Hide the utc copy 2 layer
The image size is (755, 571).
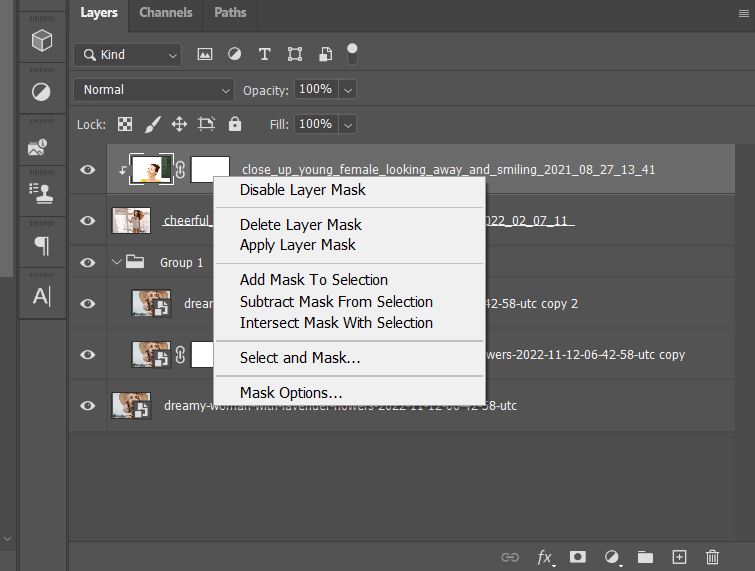click(x=88, y=304)
